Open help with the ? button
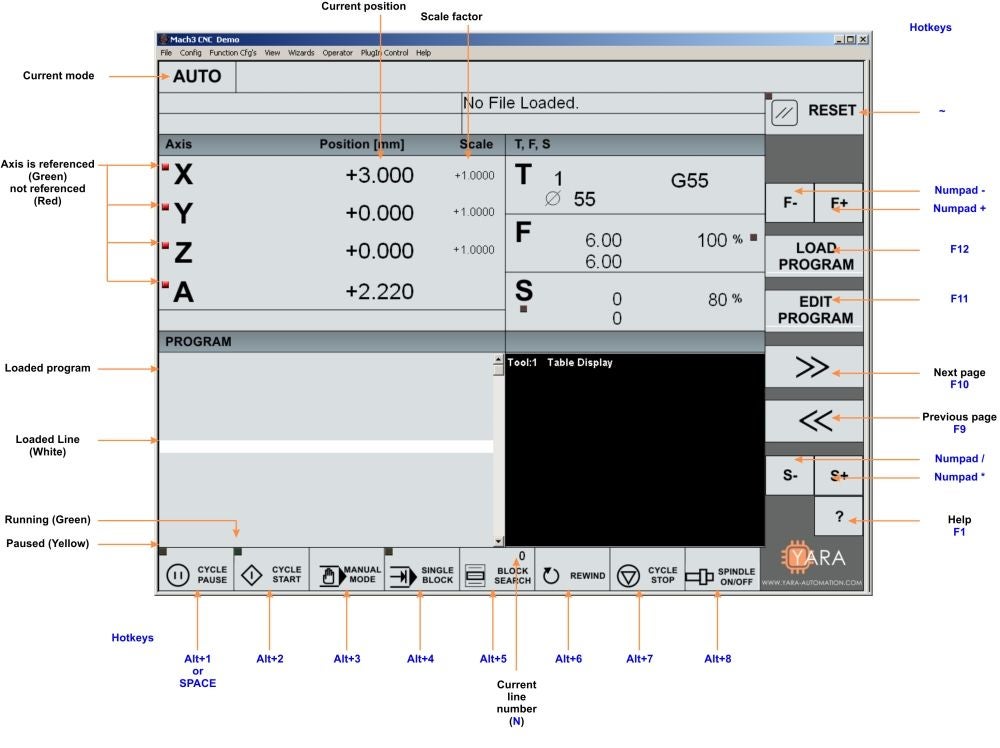Viewport: 1000px width, 748px height. coord(838,517)
